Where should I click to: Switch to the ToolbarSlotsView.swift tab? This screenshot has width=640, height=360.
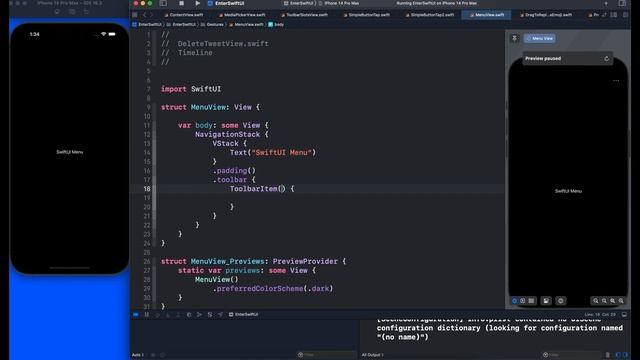click(304, 15)
